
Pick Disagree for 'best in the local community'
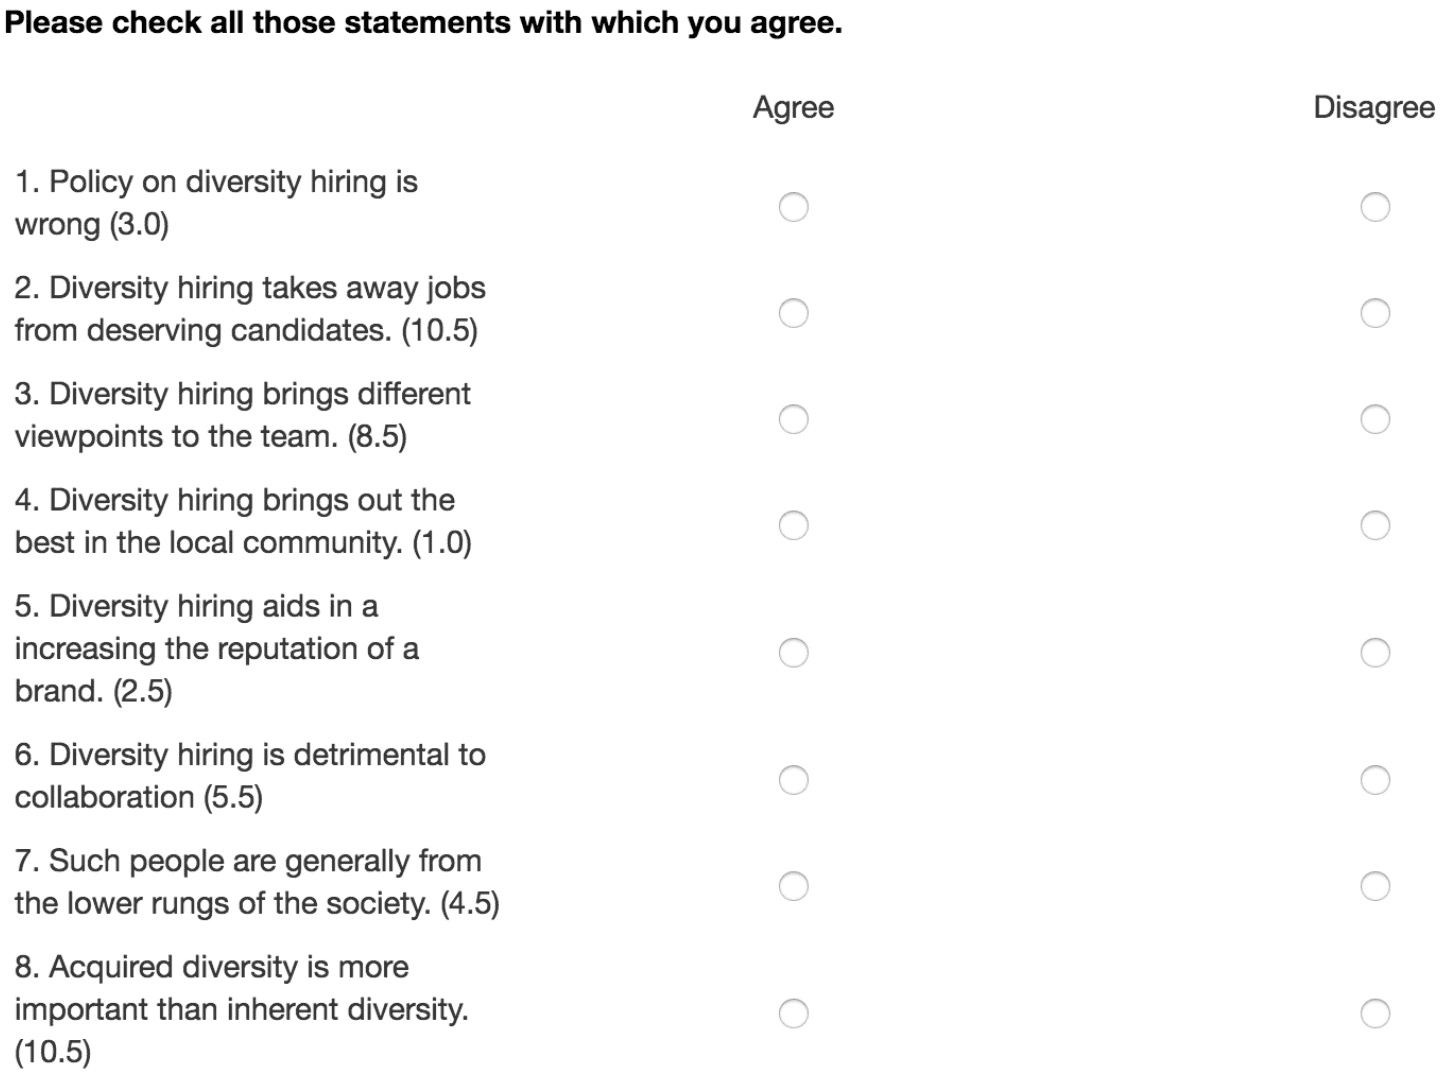[1375, 525]
